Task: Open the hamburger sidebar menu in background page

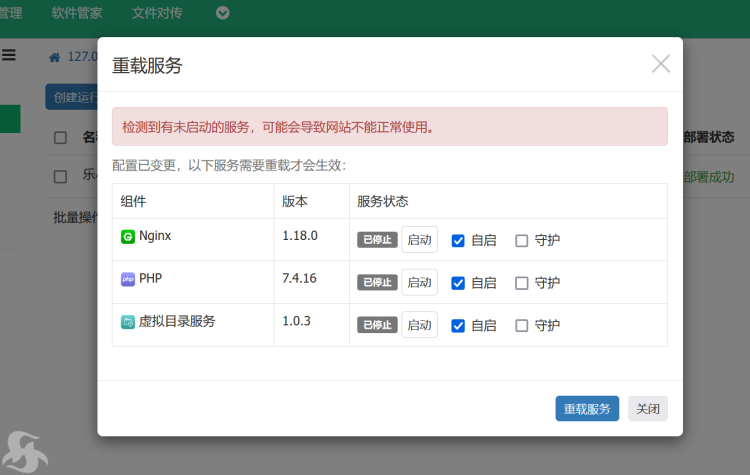Action: point(9,55)
